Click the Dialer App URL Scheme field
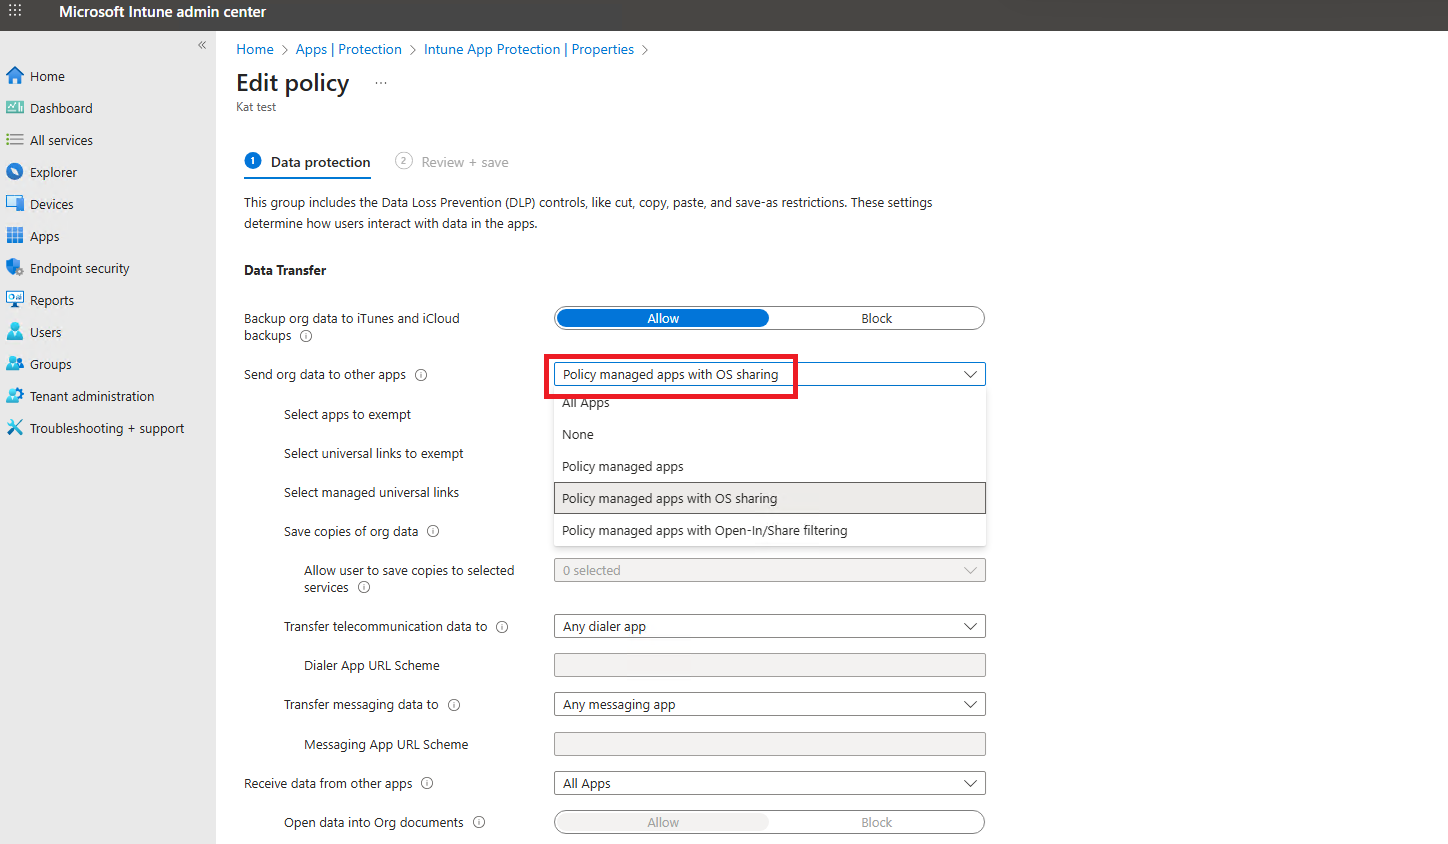Screen dimensions: 1448x844 (770, 665)
